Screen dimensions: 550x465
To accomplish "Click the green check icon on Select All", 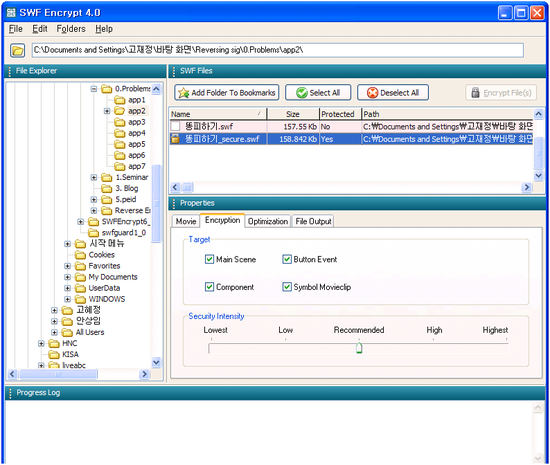I will pyautogui.click(x=301, y=93).
